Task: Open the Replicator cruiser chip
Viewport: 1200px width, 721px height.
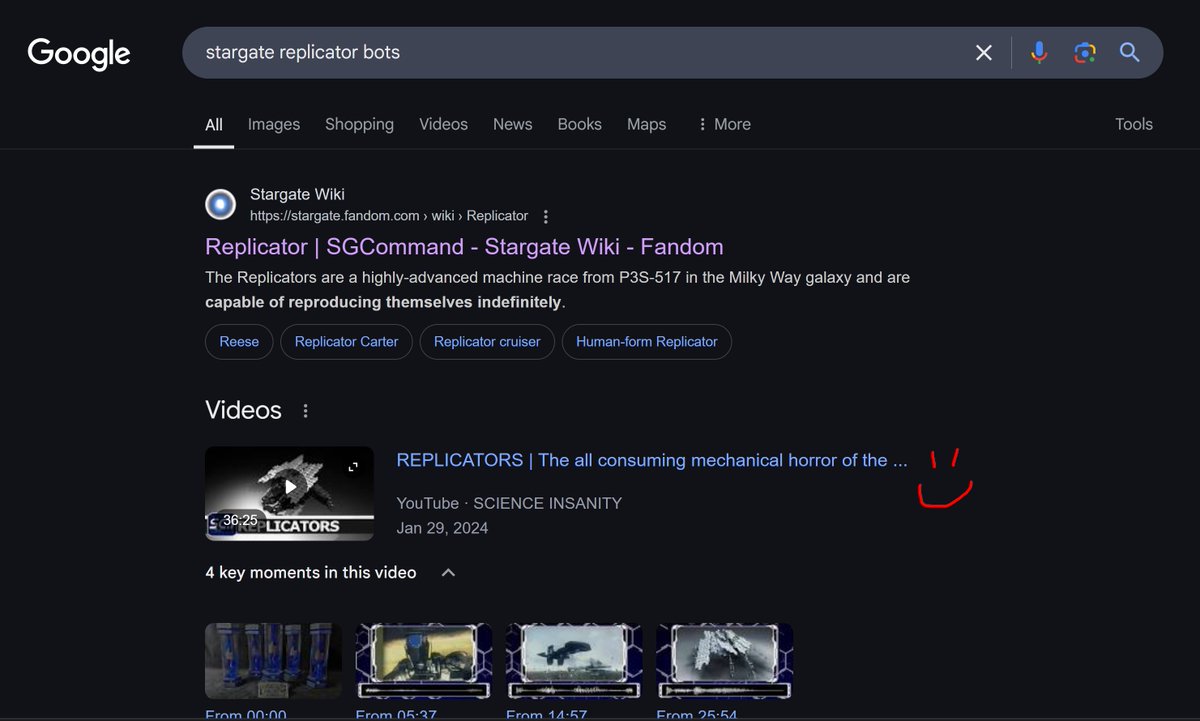Action: 487,342
